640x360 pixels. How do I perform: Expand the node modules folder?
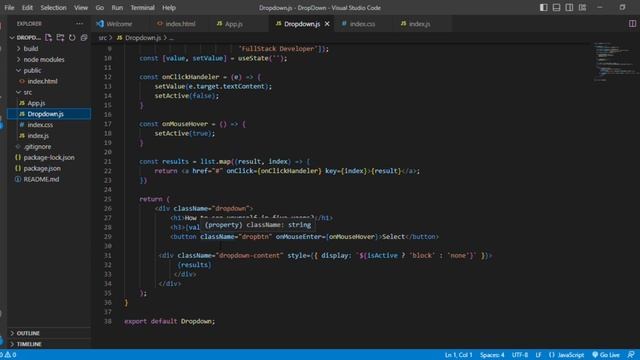click(x=44, y=60)
